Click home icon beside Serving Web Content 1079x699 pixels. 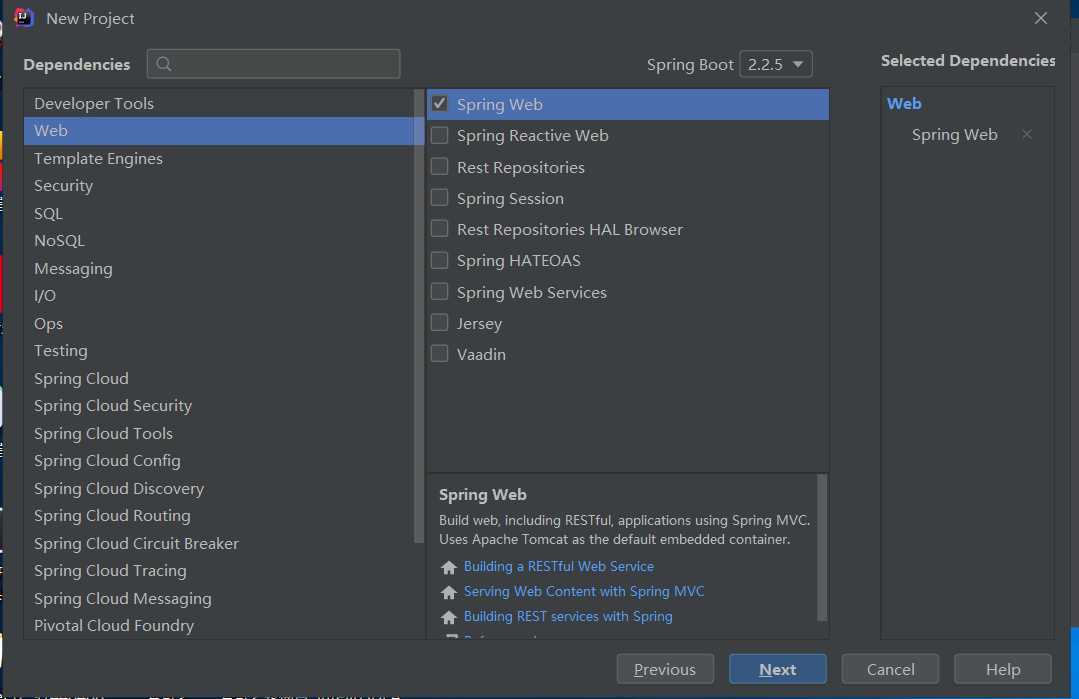449,592
